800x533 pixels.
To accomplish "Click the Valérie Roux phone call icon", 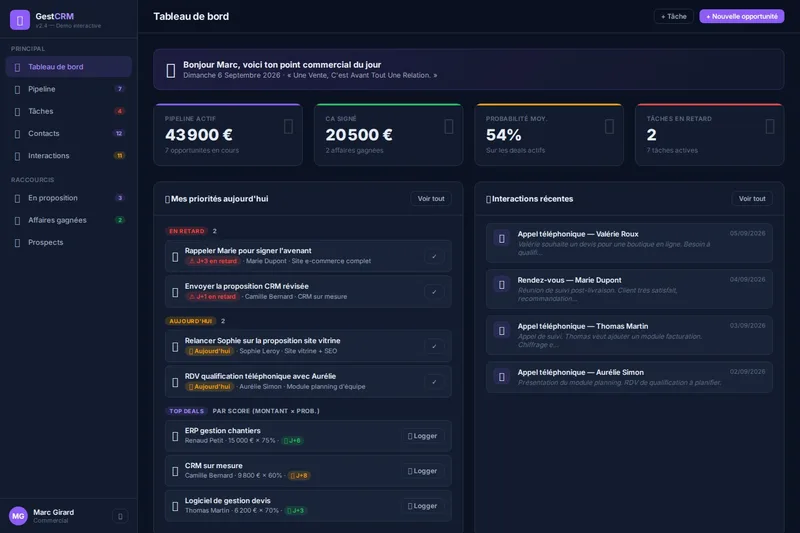I will (x=502, y=238).
